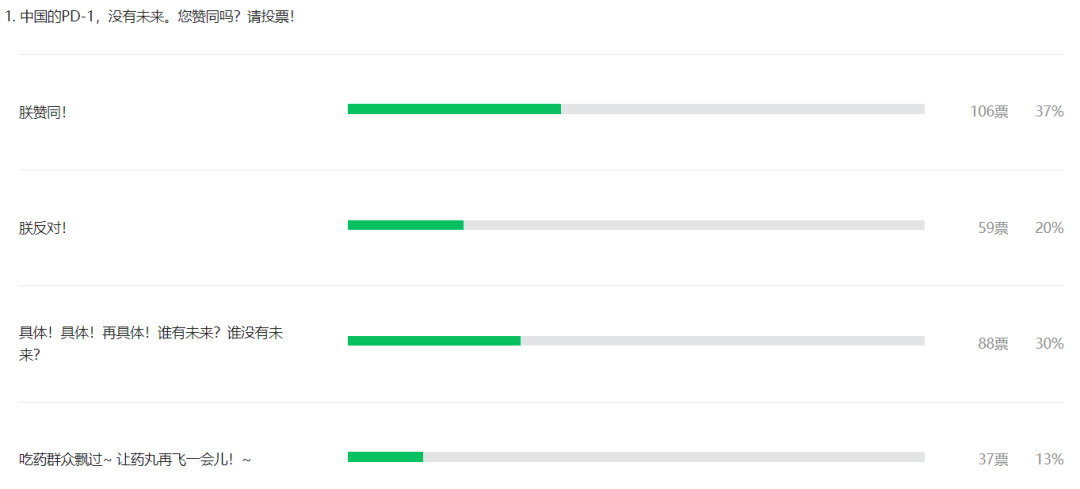Click the 37% percentage label
This screenshot has width=1080, height=489.
pyautogui.click(x=1049, y=112)
